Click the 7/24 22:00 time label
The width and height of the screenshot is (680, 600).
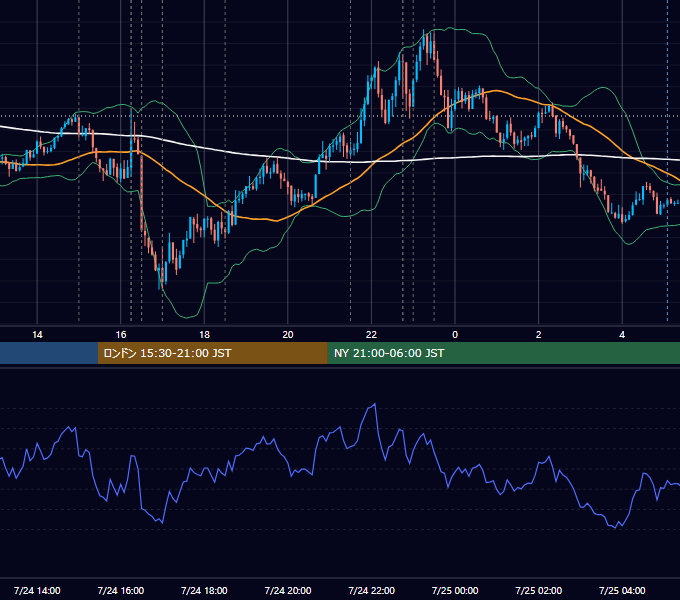pyautogui.click(x=371, y=590)
